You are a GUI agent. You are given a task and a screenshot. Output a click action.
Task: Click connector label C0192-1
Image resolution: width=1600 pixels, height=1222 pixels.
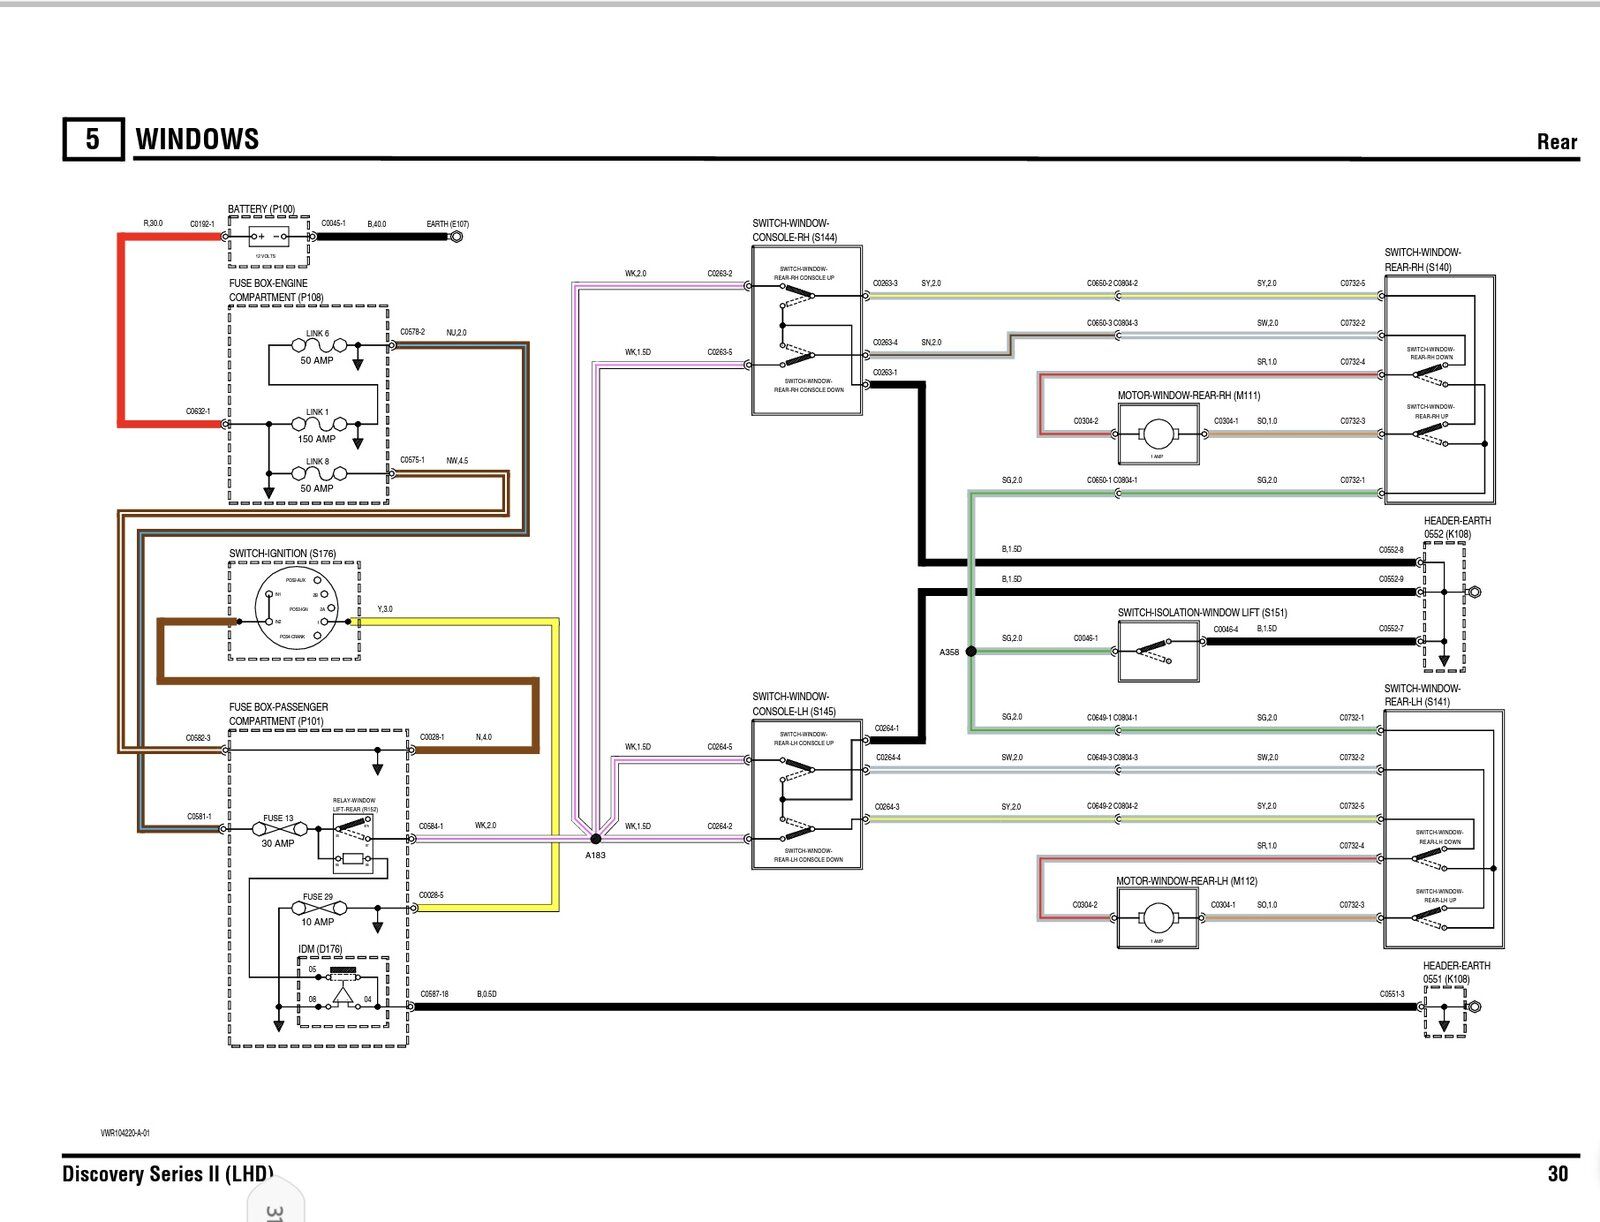(x=202, y=224)
